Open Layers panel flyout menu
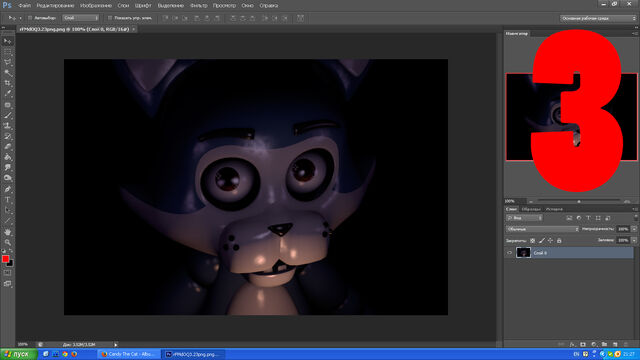Viewport: 640px width, 360px height. click(x=635, y=209)
